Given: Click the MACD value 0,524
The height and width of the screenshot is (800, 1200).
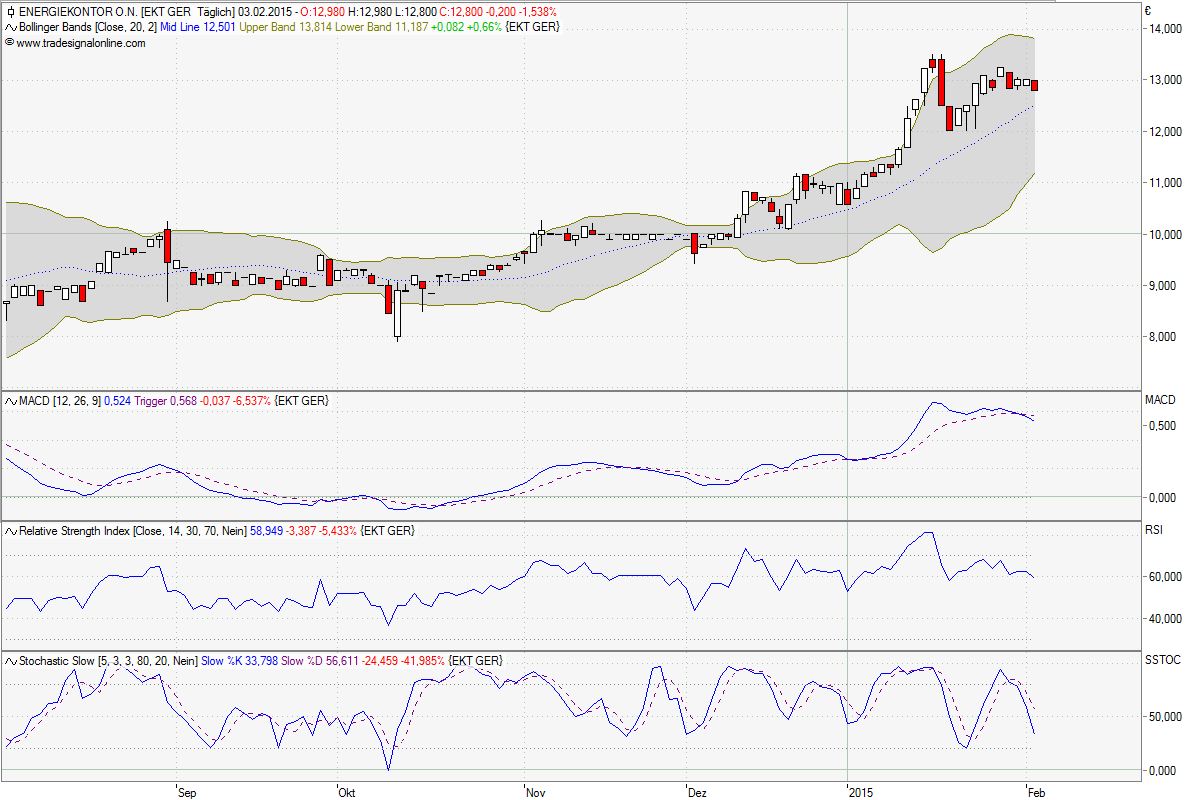Looking at the screenshot, I should (119, 401).
